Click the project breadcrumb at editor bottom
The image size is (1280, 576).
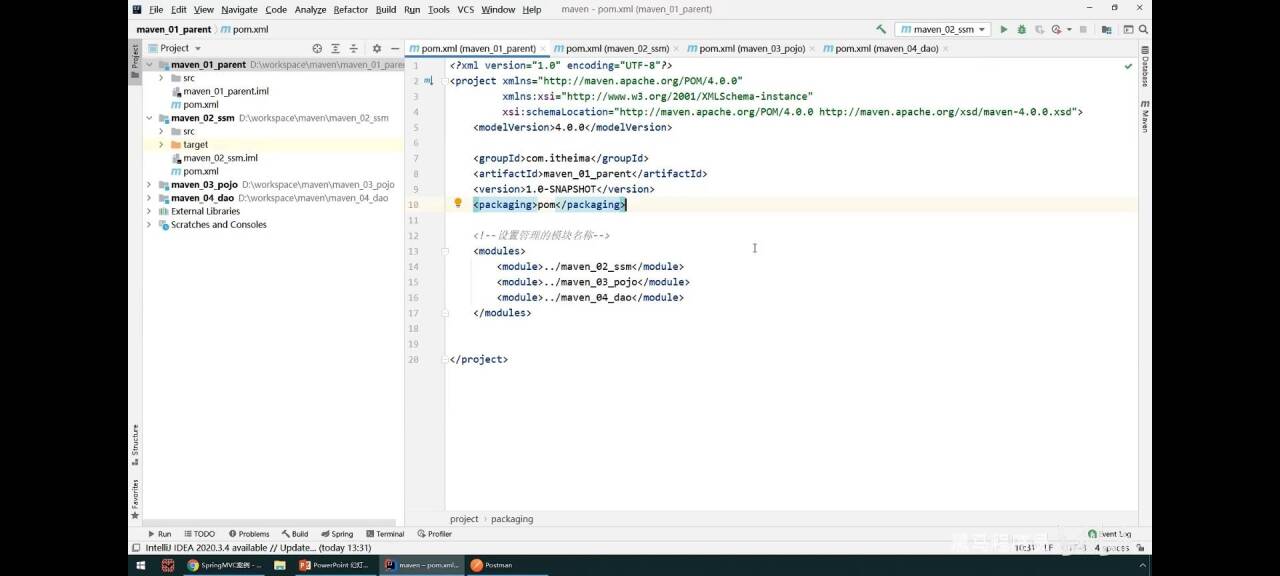(x=464, y=519)
